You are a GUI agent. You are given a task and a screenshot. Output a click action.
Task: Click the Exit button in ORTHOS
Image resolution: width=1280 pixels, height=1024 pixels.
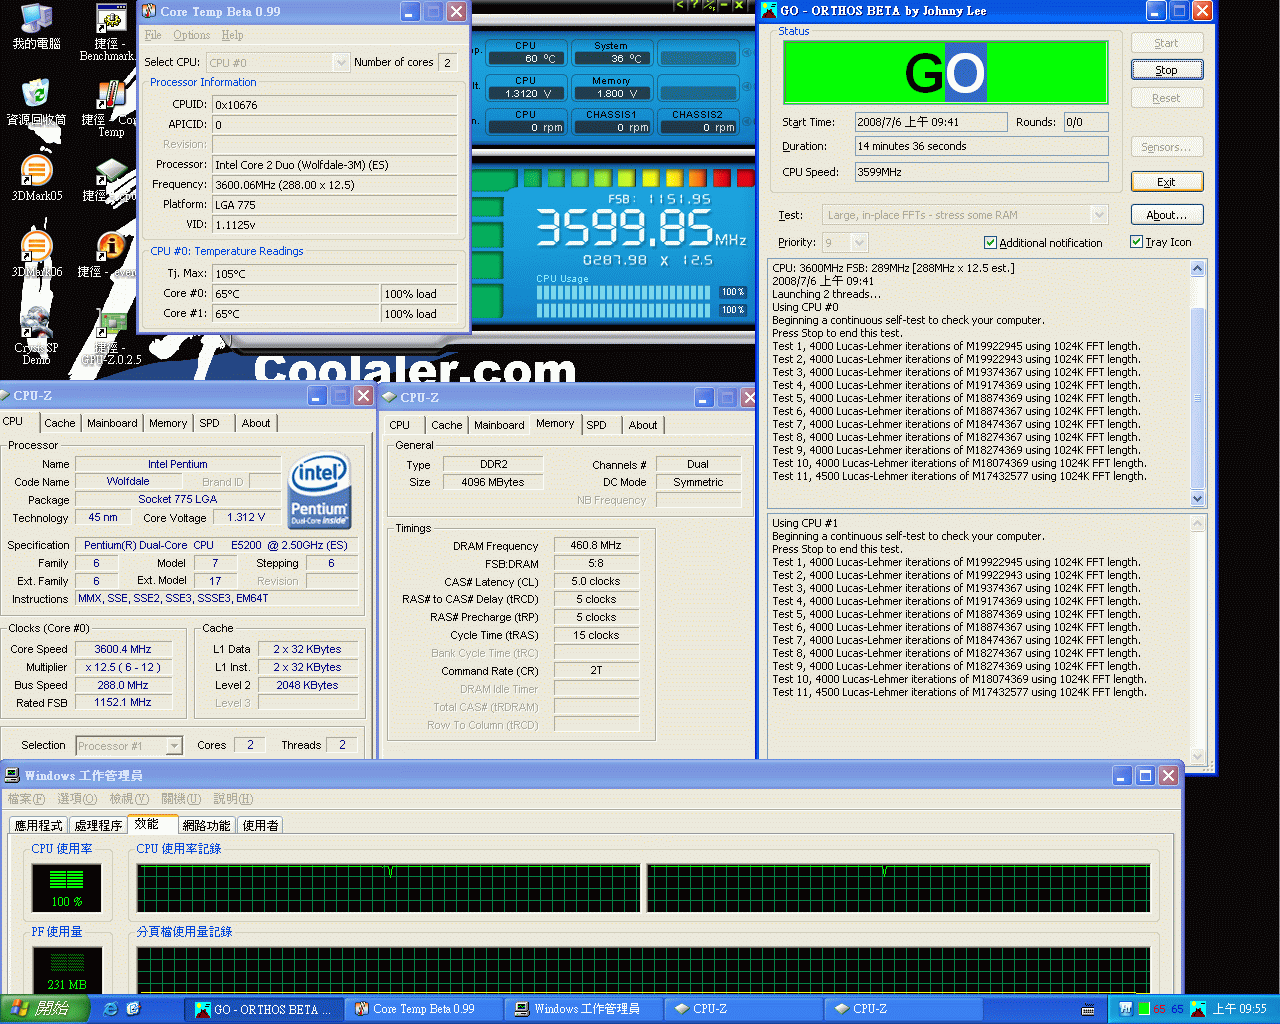tap(1166, 182)
